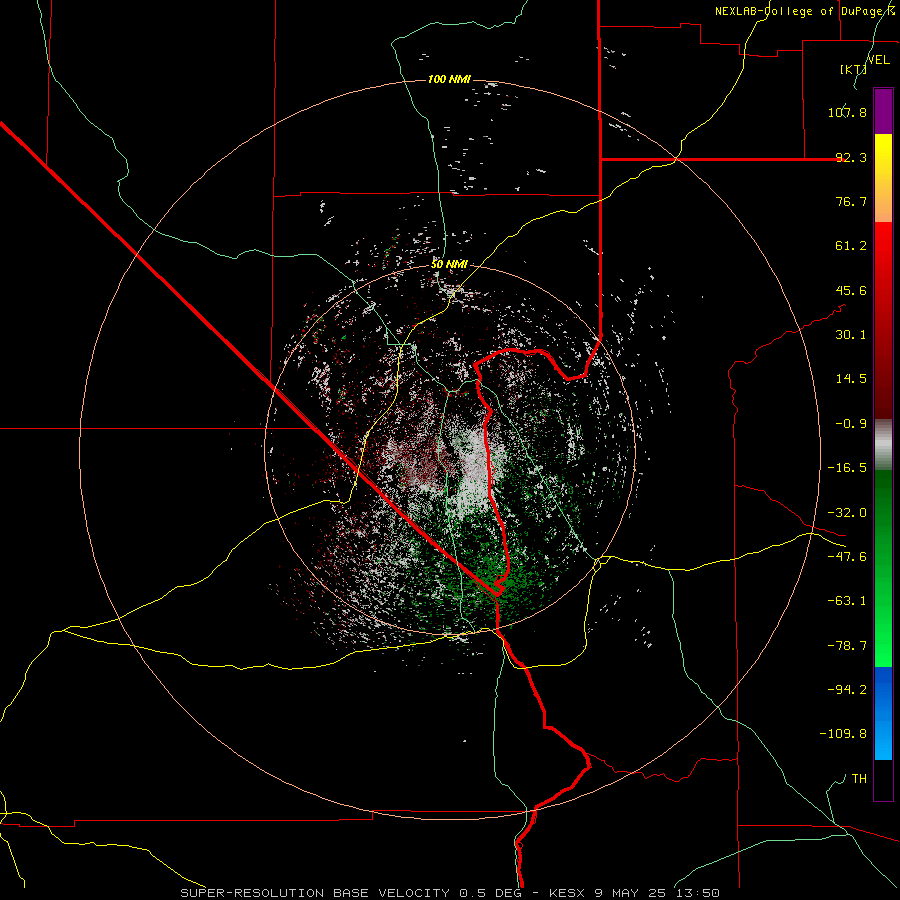Viewport: 900px width, 900px height.
Task: Click the VEL legend title
Action: click(878, 60)
